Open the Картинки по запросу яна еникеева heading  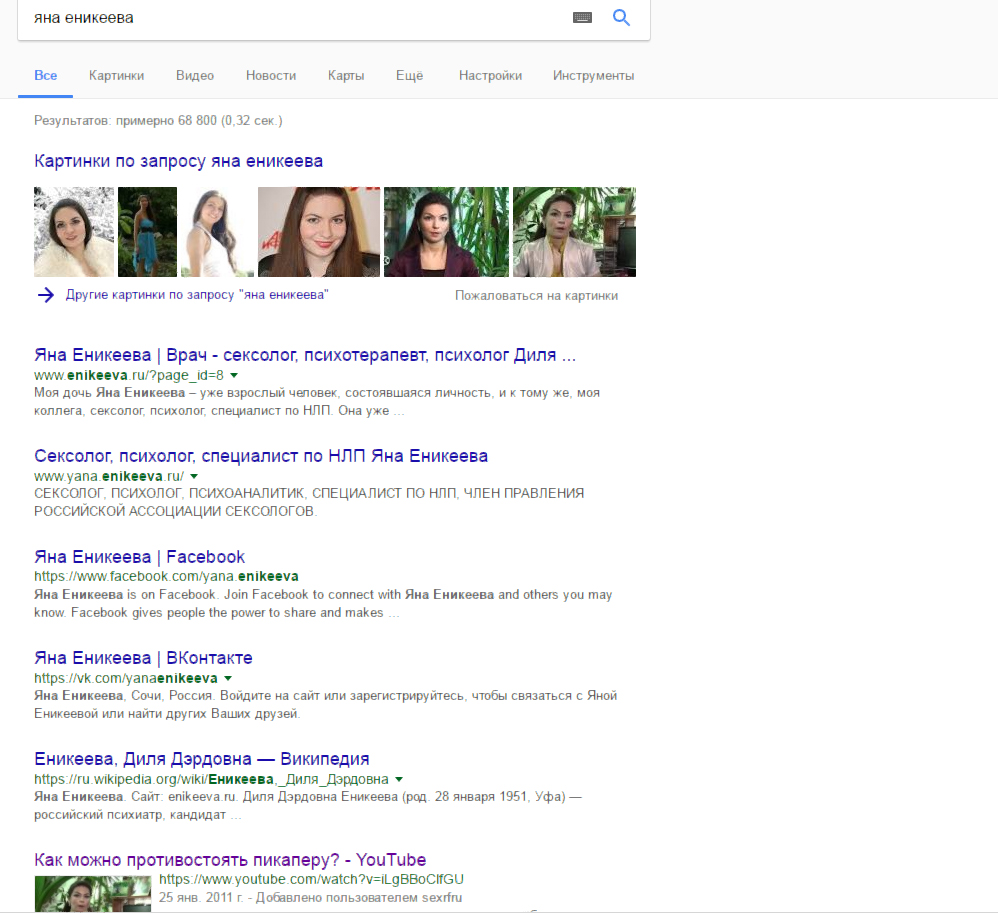[x=178, y=161]
